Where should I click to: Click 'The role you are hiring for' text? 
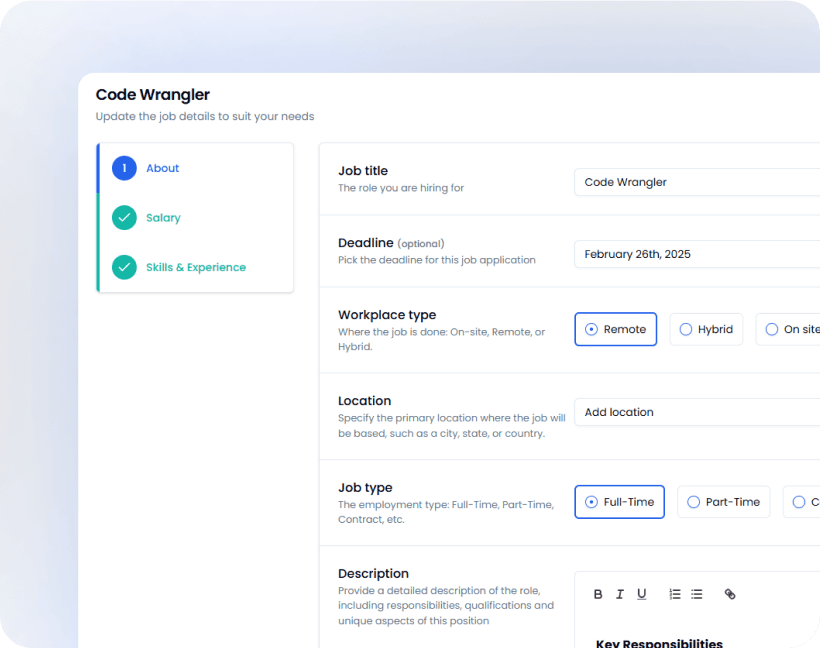coord(401,188)
